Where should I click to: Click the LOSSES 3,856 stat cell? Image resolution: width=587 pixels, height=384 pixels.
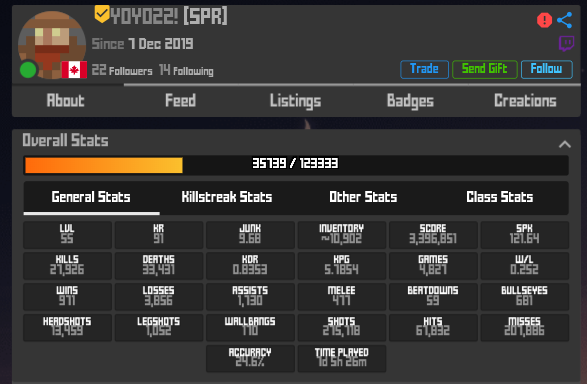159,297
